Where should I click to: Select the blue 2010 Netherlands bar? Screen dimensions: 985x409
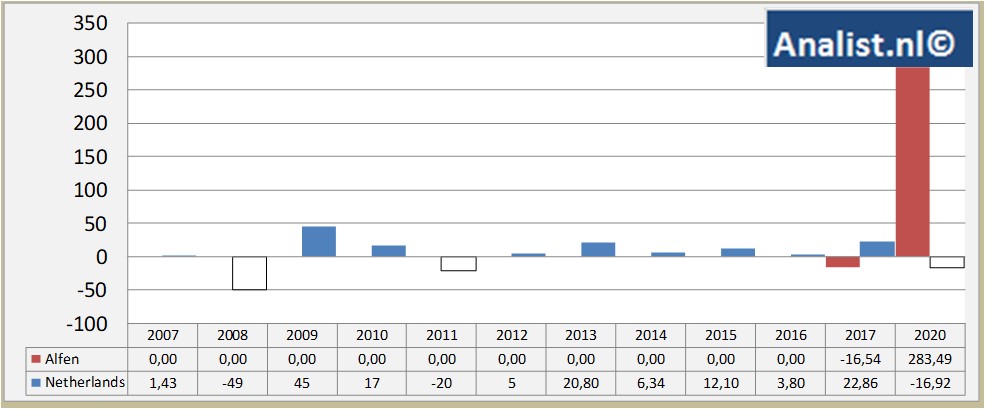point(389,251)
